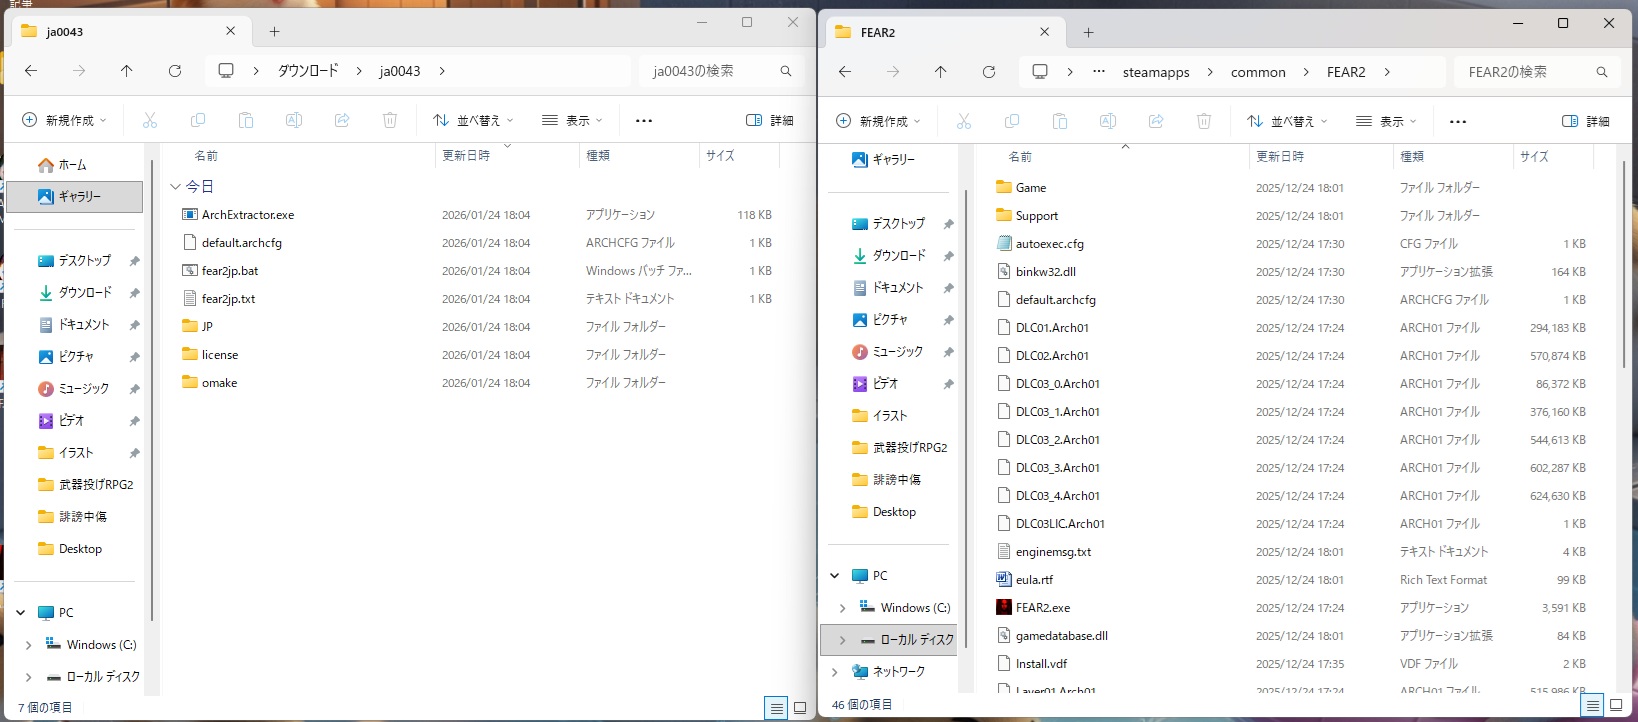Open the 並べ替え sort dropdown in ja0043 window

[473, 121]
